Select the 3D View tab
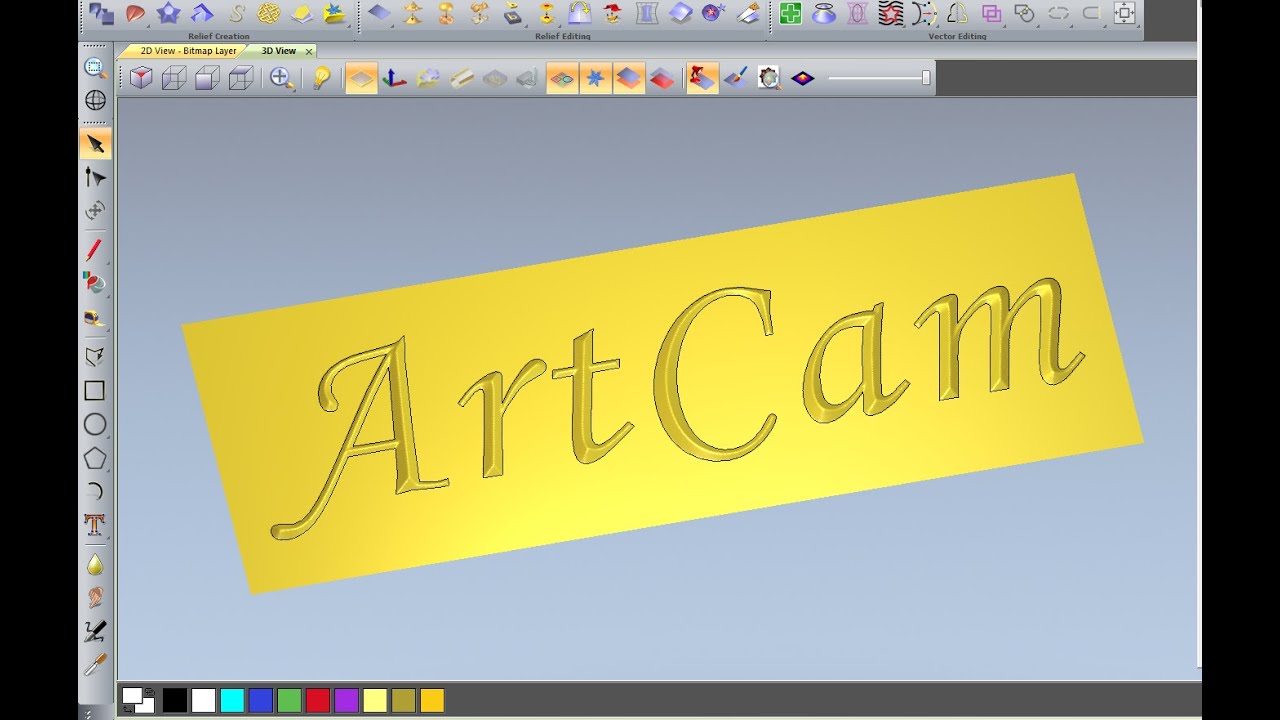 coord(278,51)
